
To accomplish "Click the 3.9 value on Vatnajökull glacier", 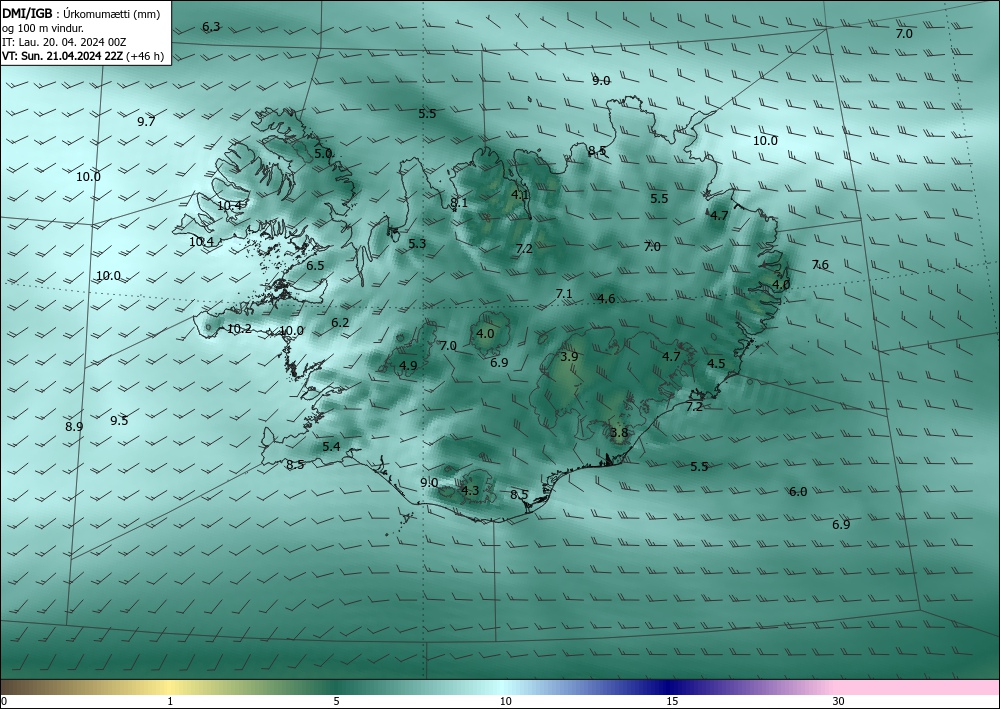I will (x=569, y=356).
